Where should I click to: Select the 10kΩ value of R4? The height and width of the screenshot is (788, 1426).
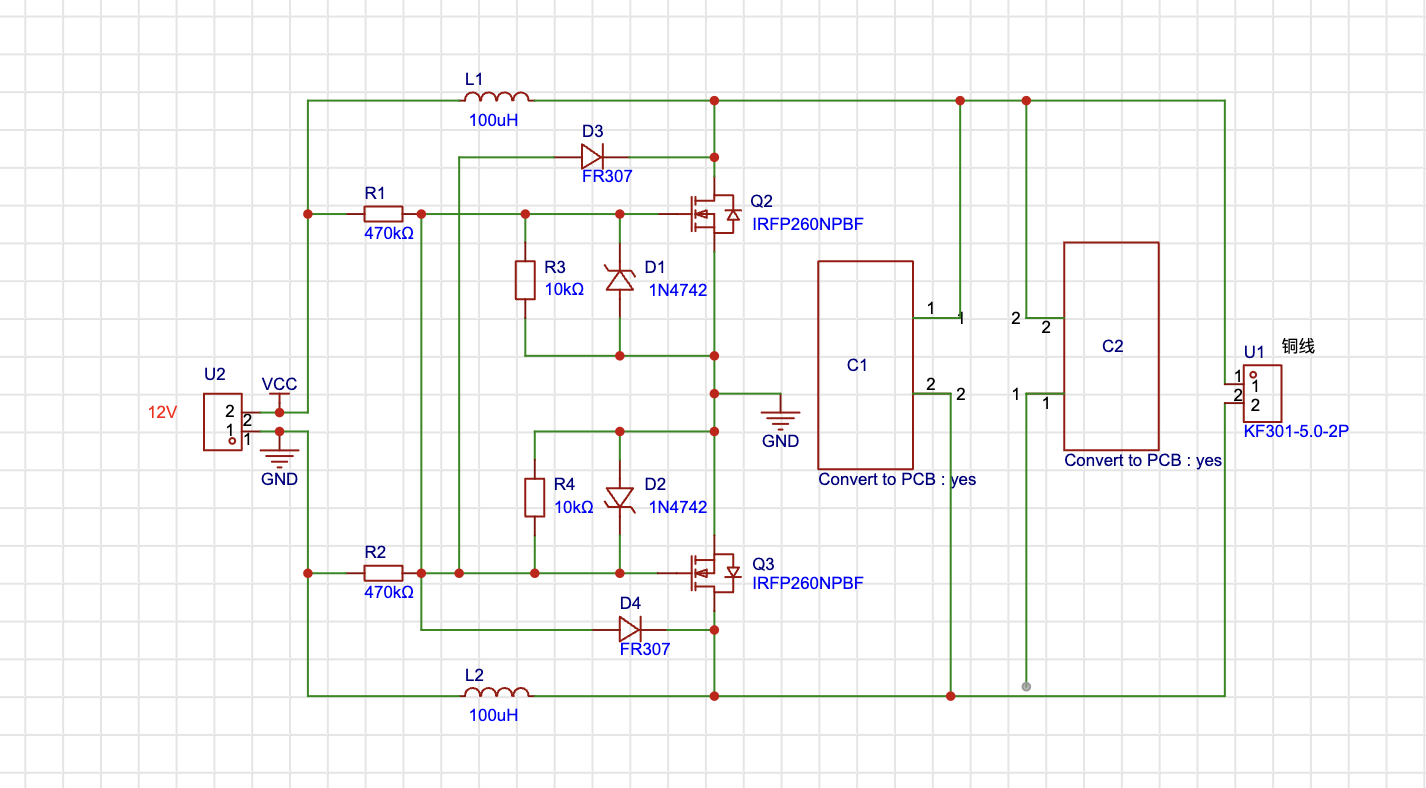coord(574,507)
